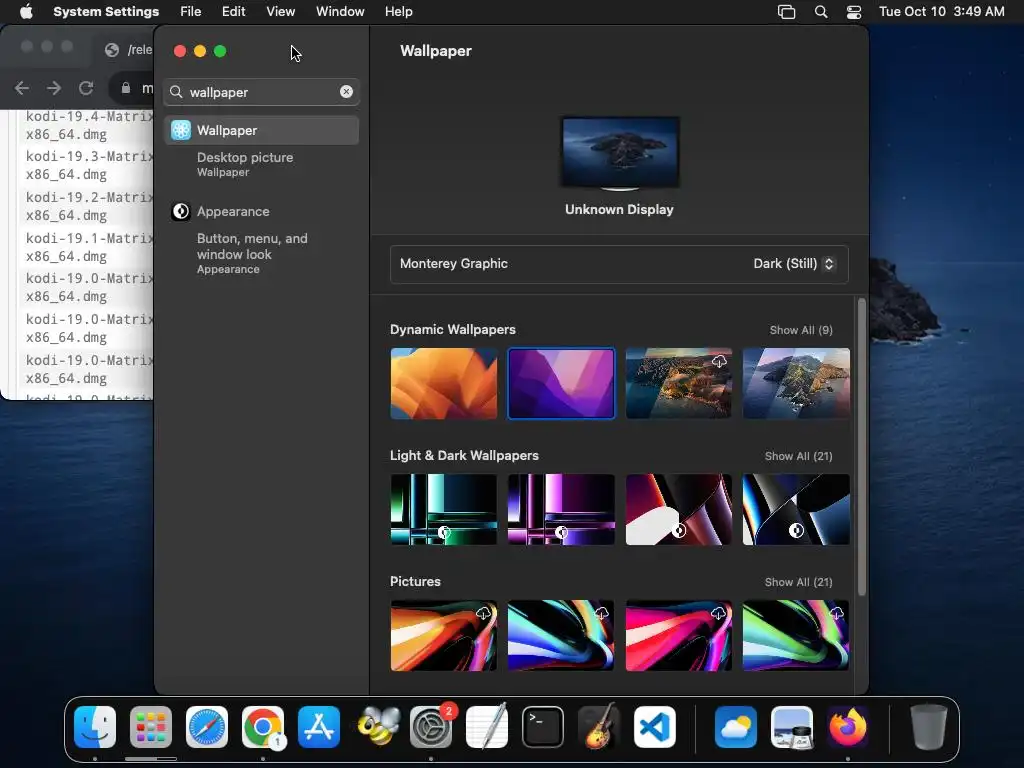This screenshot has width=1024, height=768.
Task: Click the date and time in menu bar
Action: [x=941, y=12]
